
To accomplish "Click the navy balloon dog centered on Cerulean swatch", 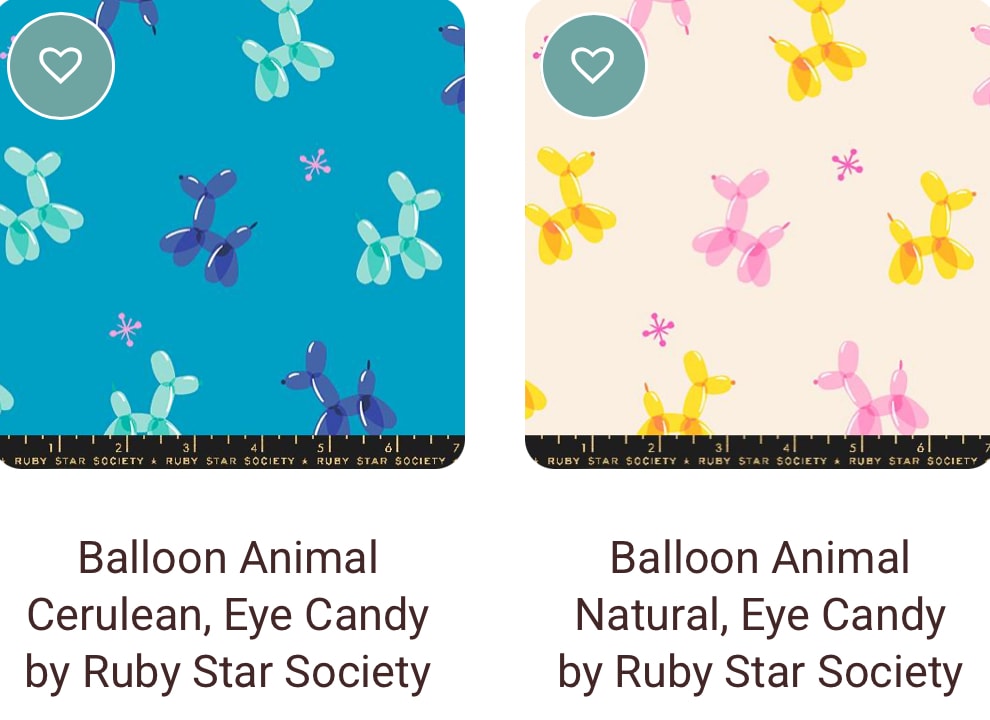I will (x=208, y=226).
